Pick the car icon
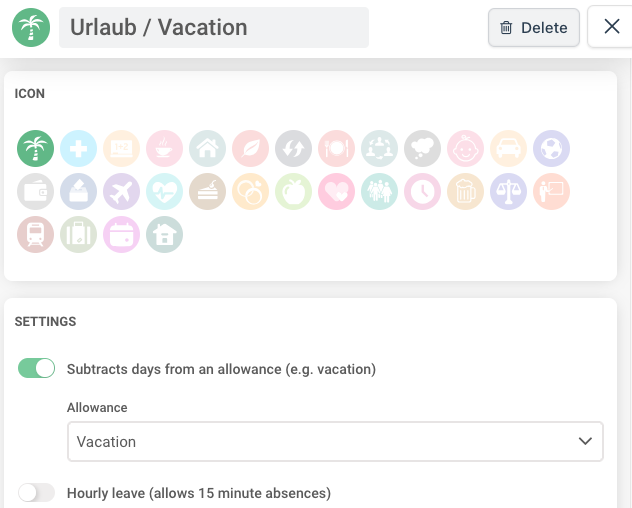Screen dimensions: 632x508 pos(509,148)
